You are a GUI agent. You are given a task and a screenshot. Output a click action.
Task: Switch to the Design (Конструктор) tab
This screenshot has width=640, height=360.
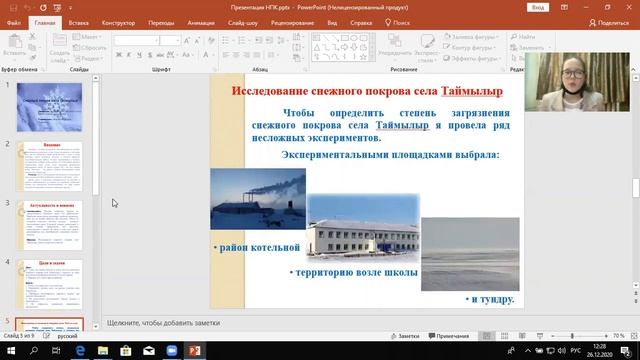[x=118, y=23]
